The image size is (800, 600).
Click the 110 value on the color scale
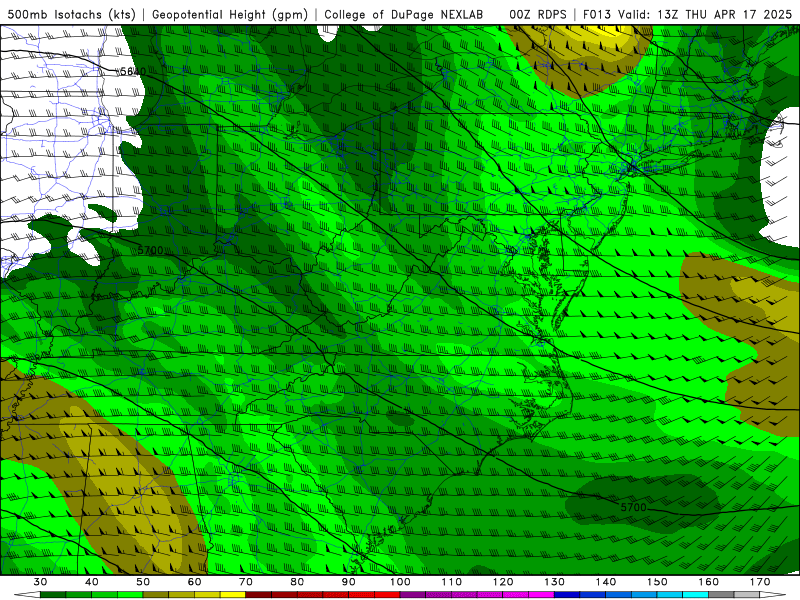[452, 582]
